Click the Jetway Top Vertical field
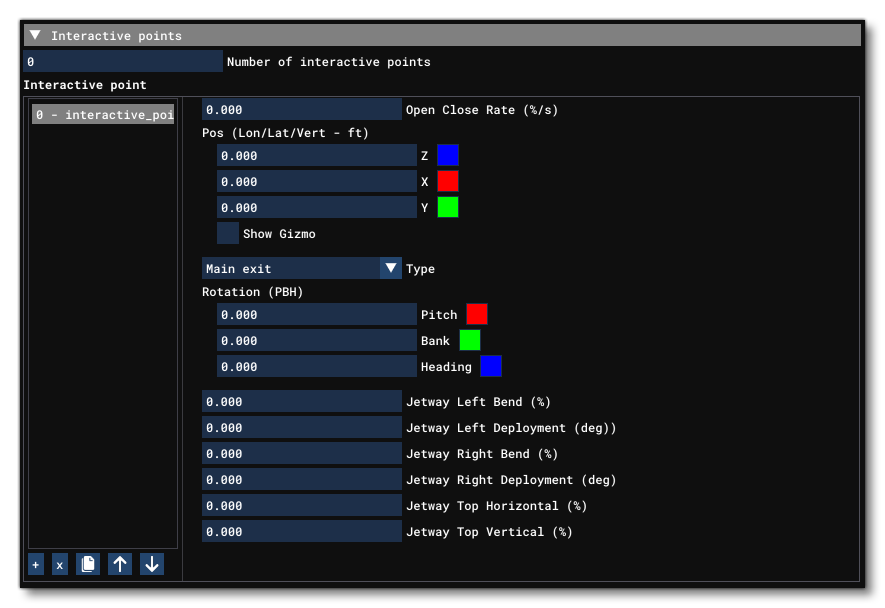Screen dimensions: 885x608 [300, 531]
